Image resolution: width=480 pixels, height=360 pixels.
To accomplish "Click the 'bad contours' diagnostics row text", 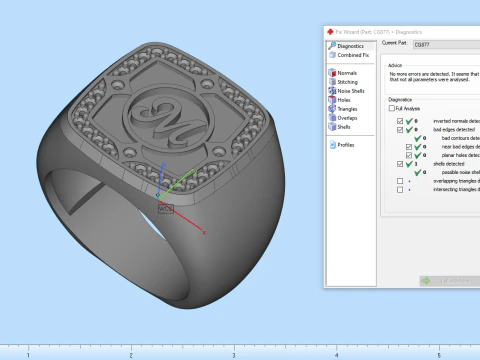I will tap(461, 138).
